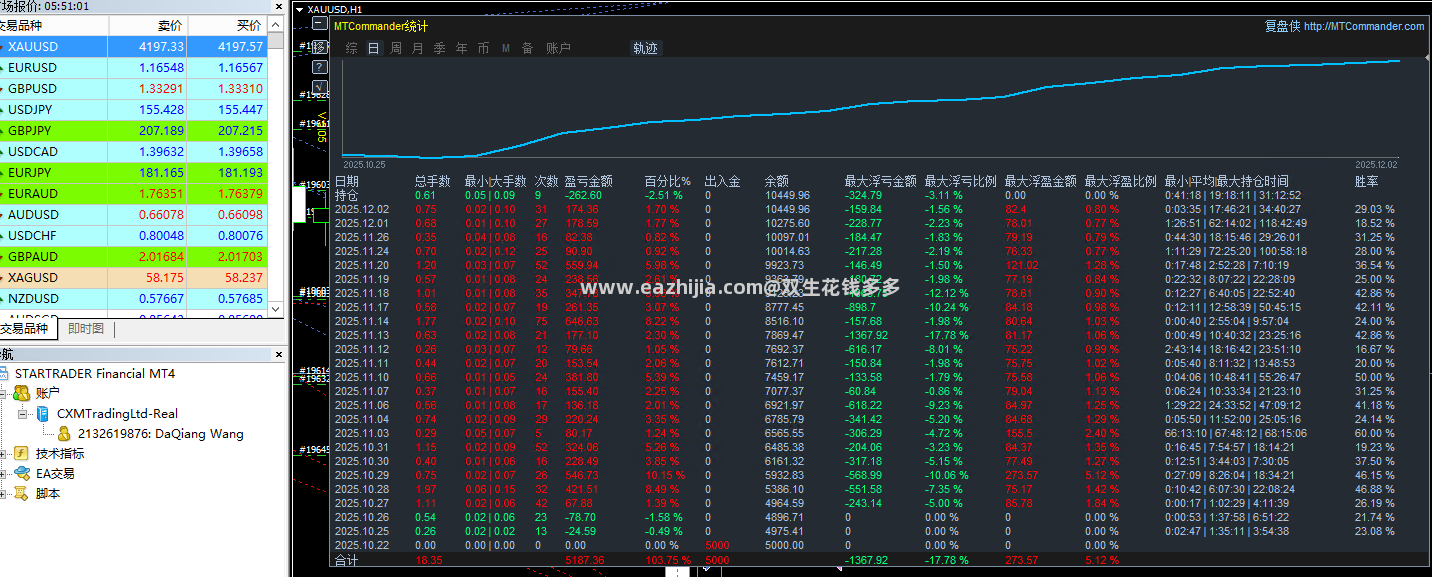1432x577 pixels.
Task: Select the EURAUD symbol row
Action: click(x=133, y=194)
